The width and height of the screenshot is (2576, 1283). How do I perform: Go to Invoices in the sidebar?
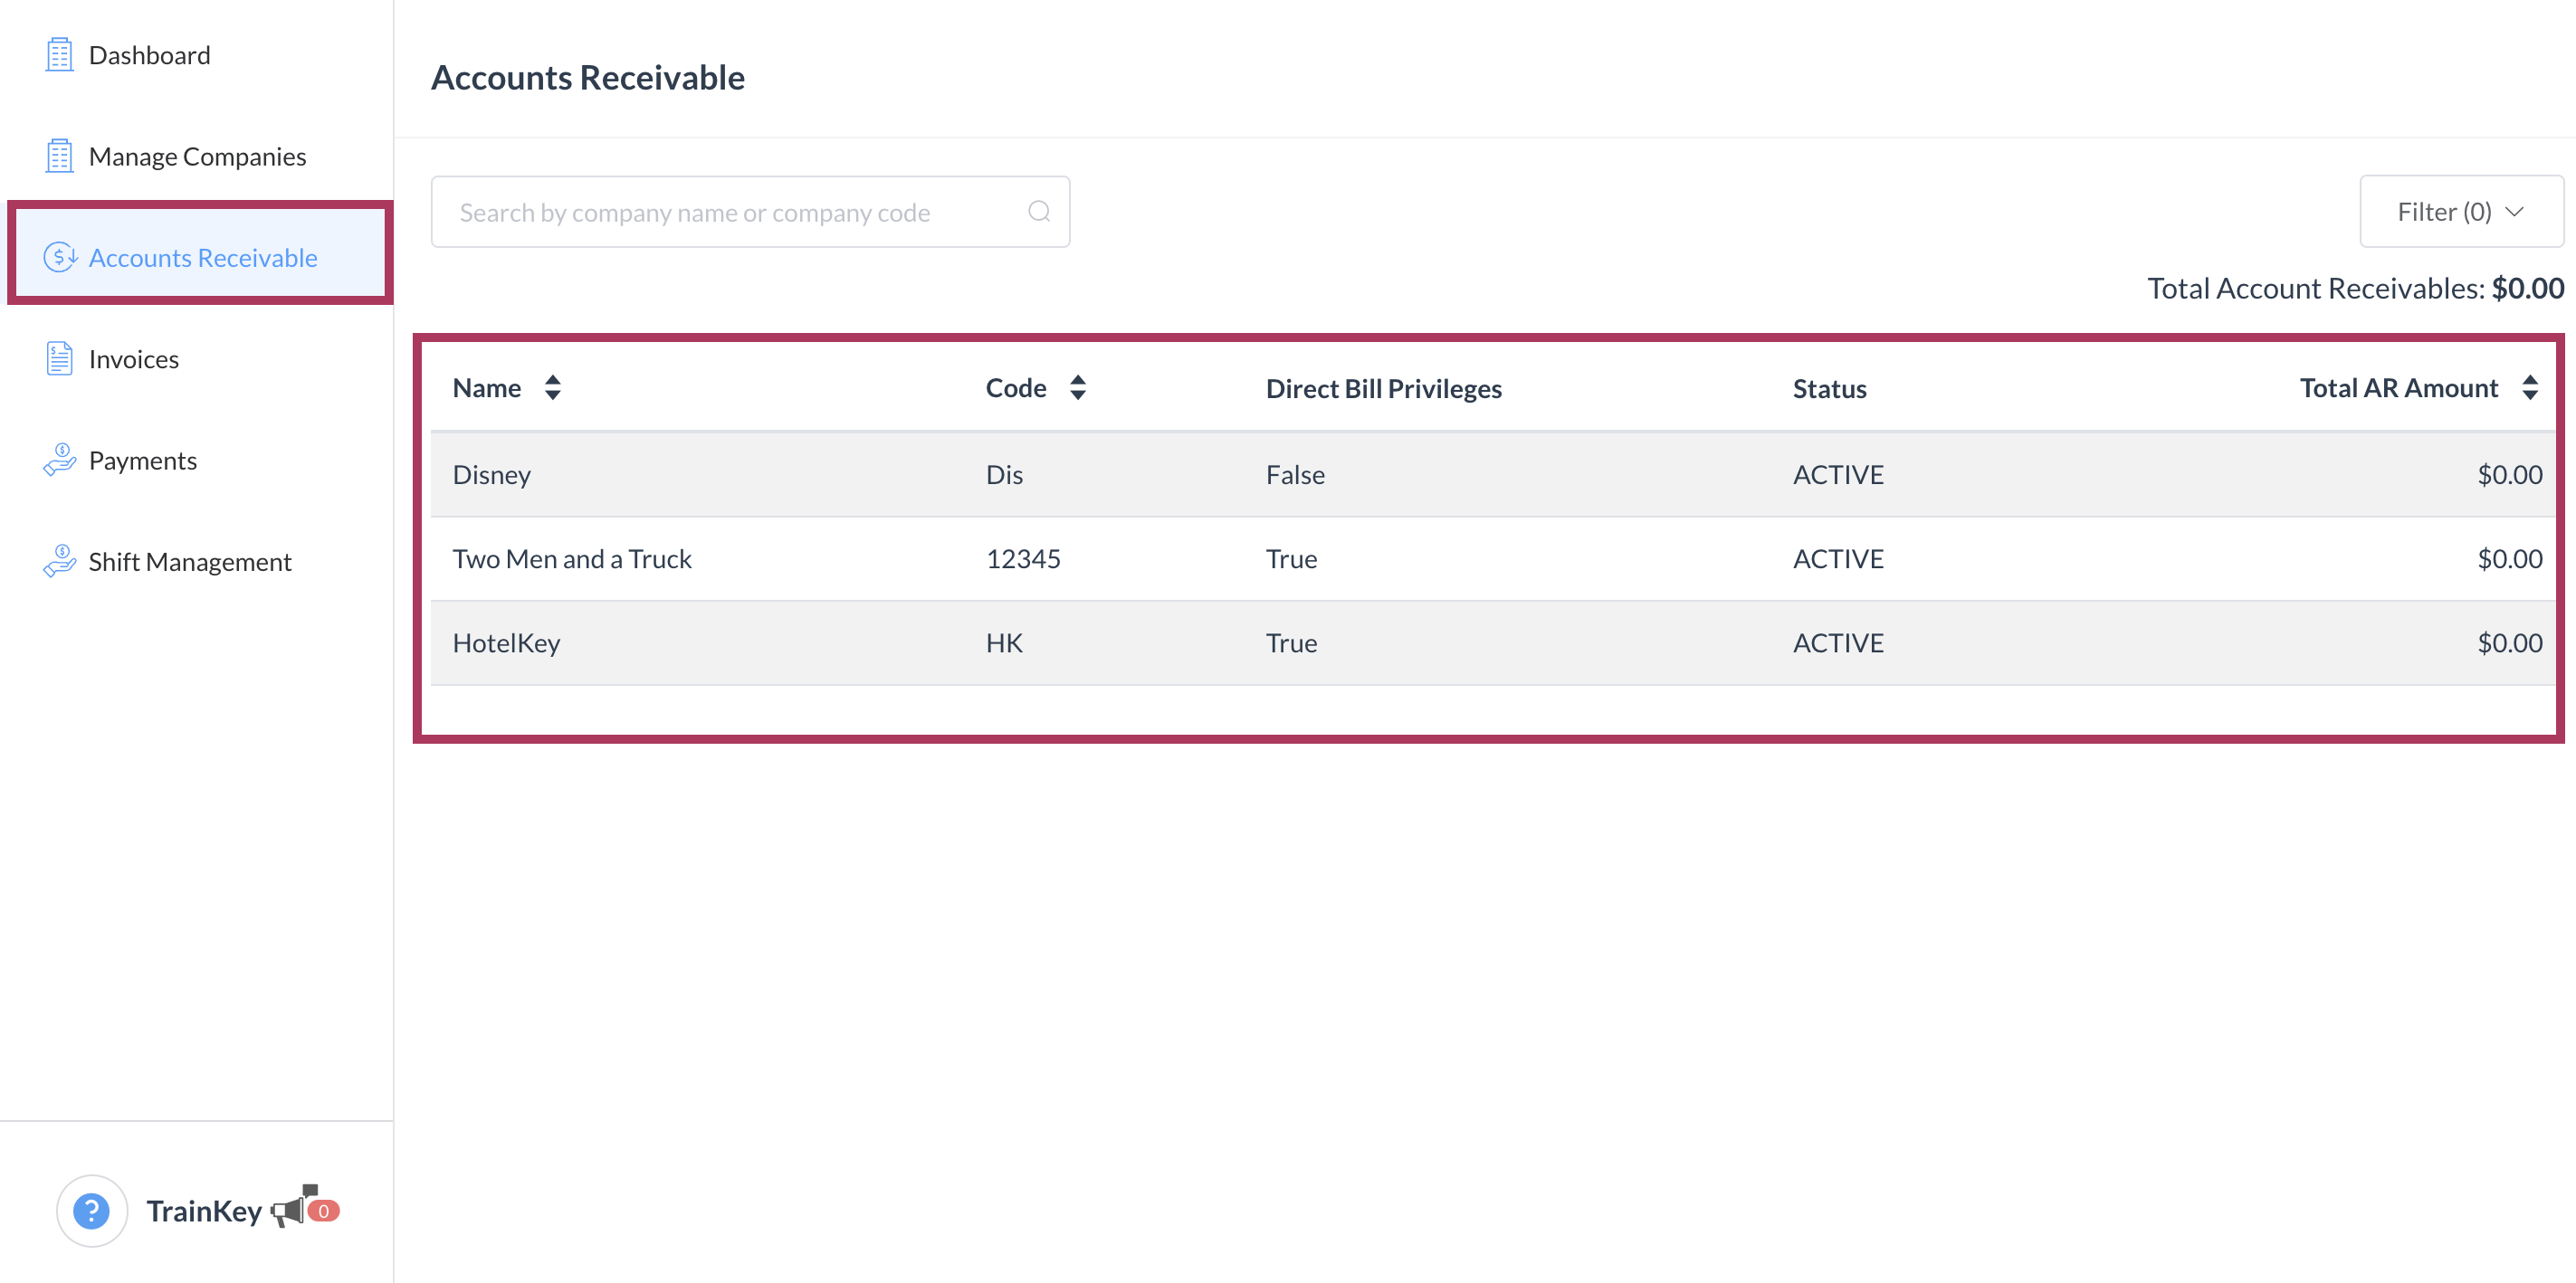(134, 359)
